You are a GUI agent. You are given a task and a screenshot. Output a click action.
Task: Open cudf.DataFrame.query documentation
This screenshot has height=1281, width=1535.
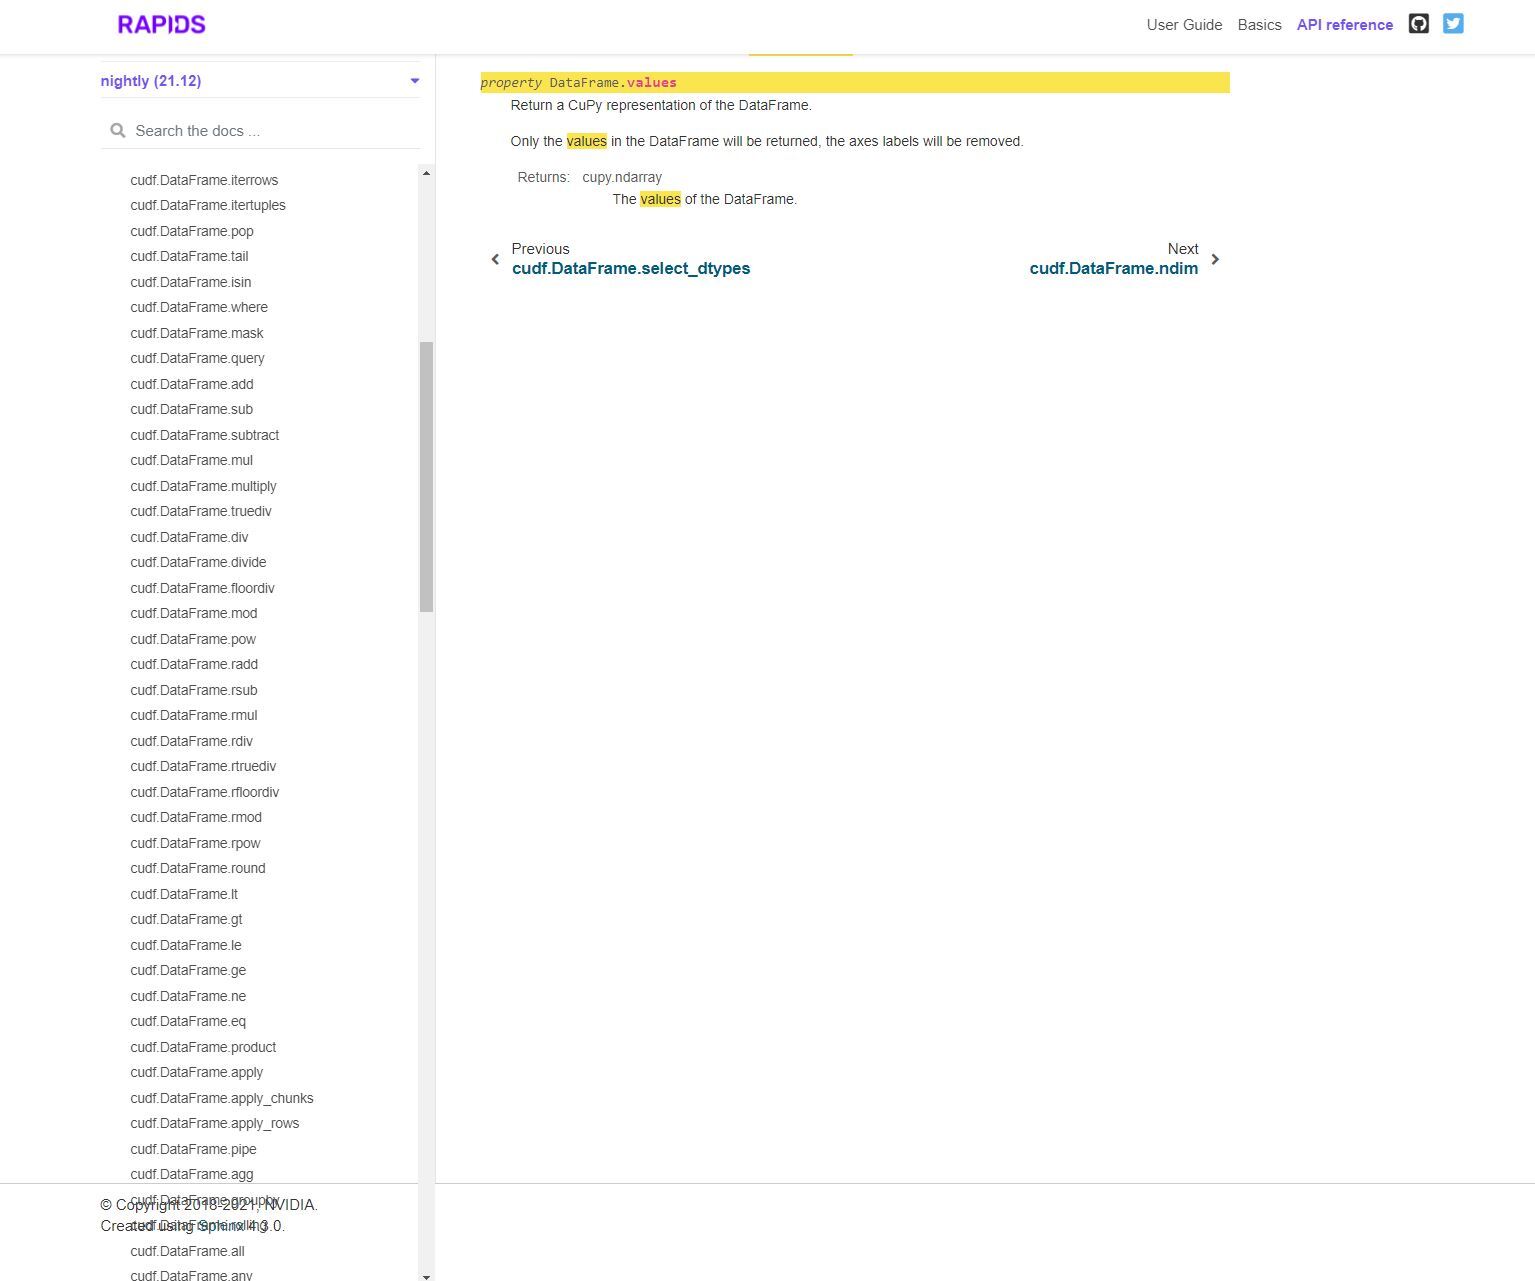coord(197,358)
